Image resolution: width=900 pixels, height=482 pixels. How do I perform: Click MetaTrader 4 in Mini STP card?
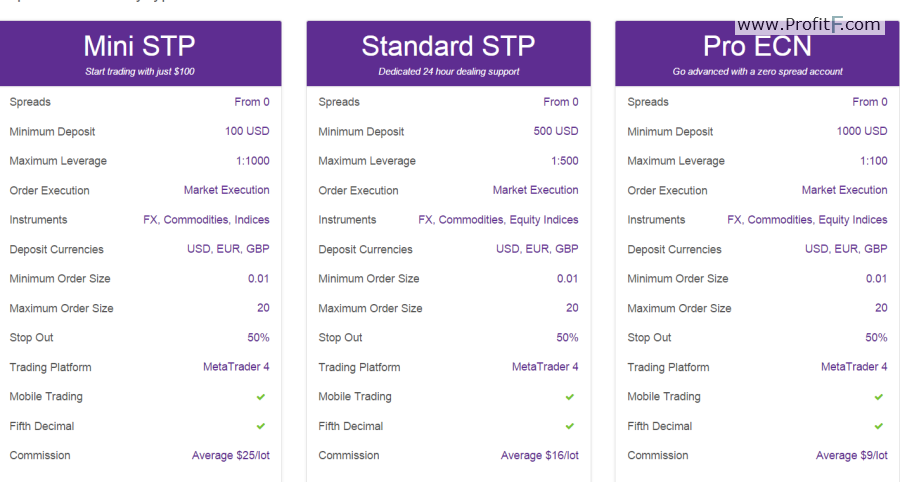point(236,367)
